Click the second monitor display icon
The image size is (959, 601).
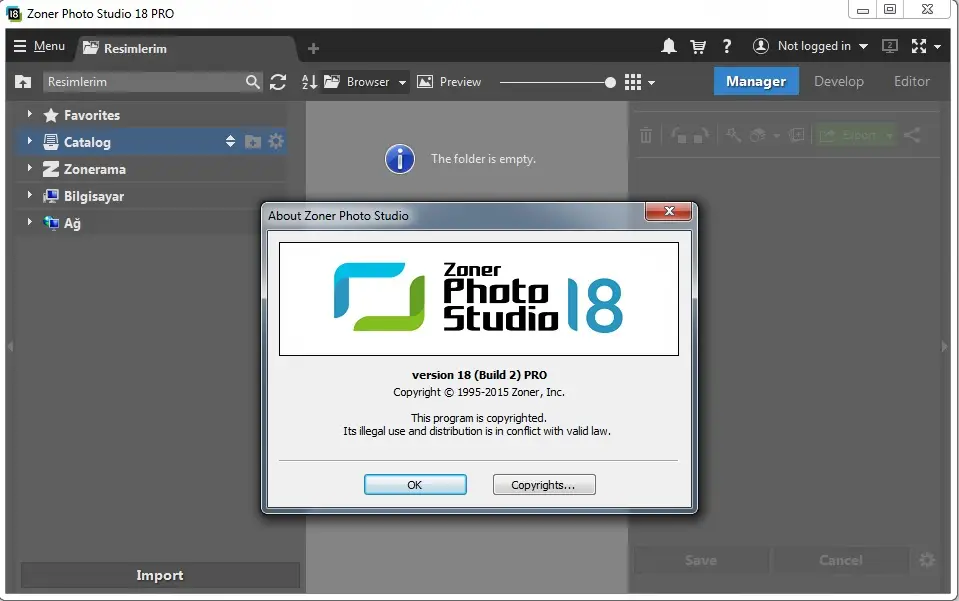tap(890, 46)
